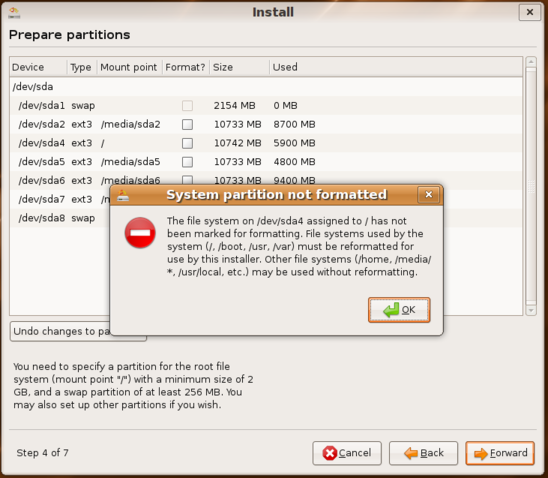This screenshot has height=478, width=548.
Task: Select the /dev/sda8 swap partition row
Action: point(60,218)
